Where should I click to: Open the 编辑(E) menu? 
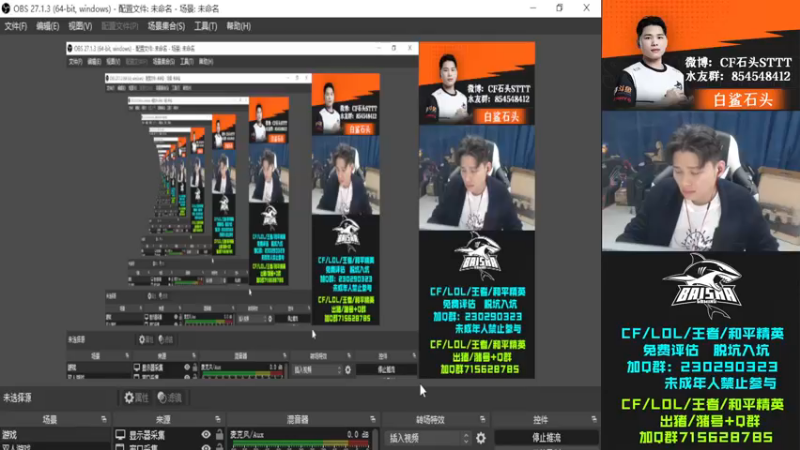click(x=47, y=26)
